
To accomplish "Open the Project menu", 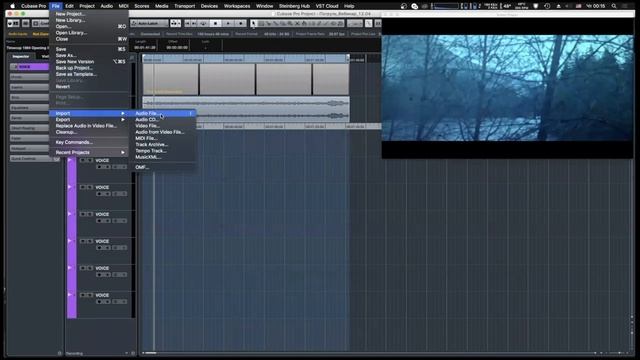I will pyautogui.click(x=87, y=6).
